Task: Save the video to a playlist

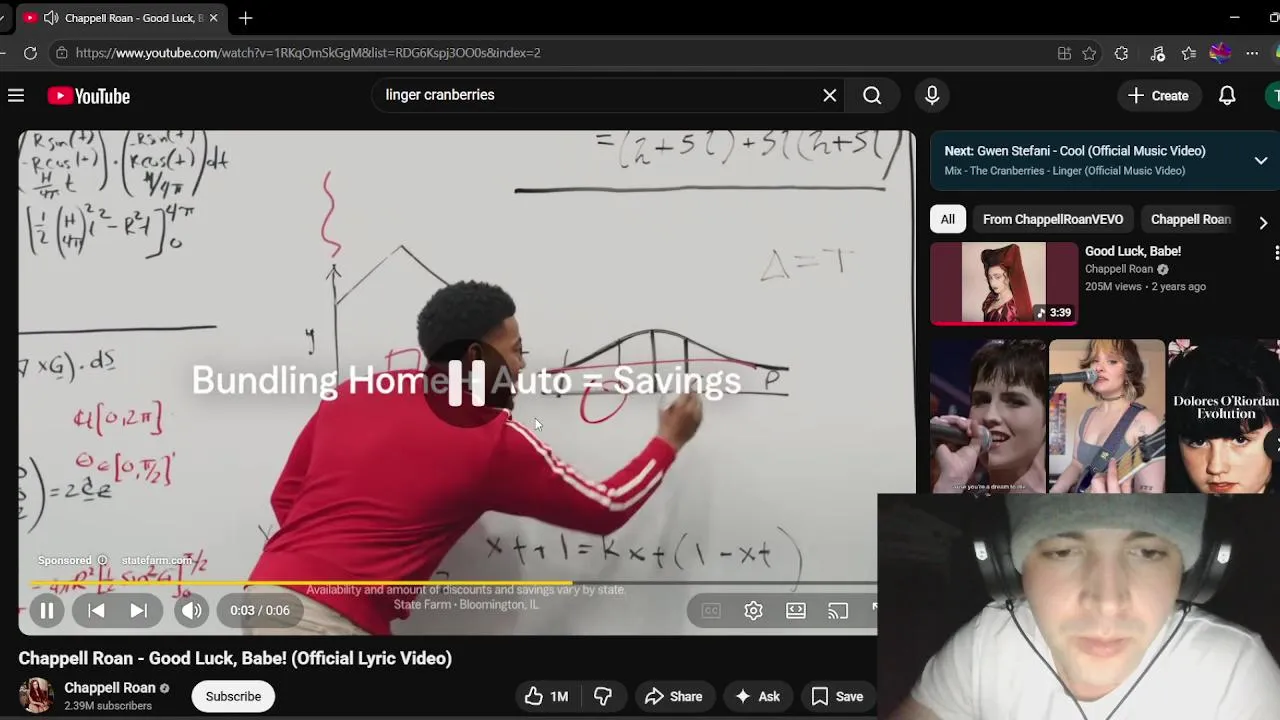Action: [x=838, y=697]
